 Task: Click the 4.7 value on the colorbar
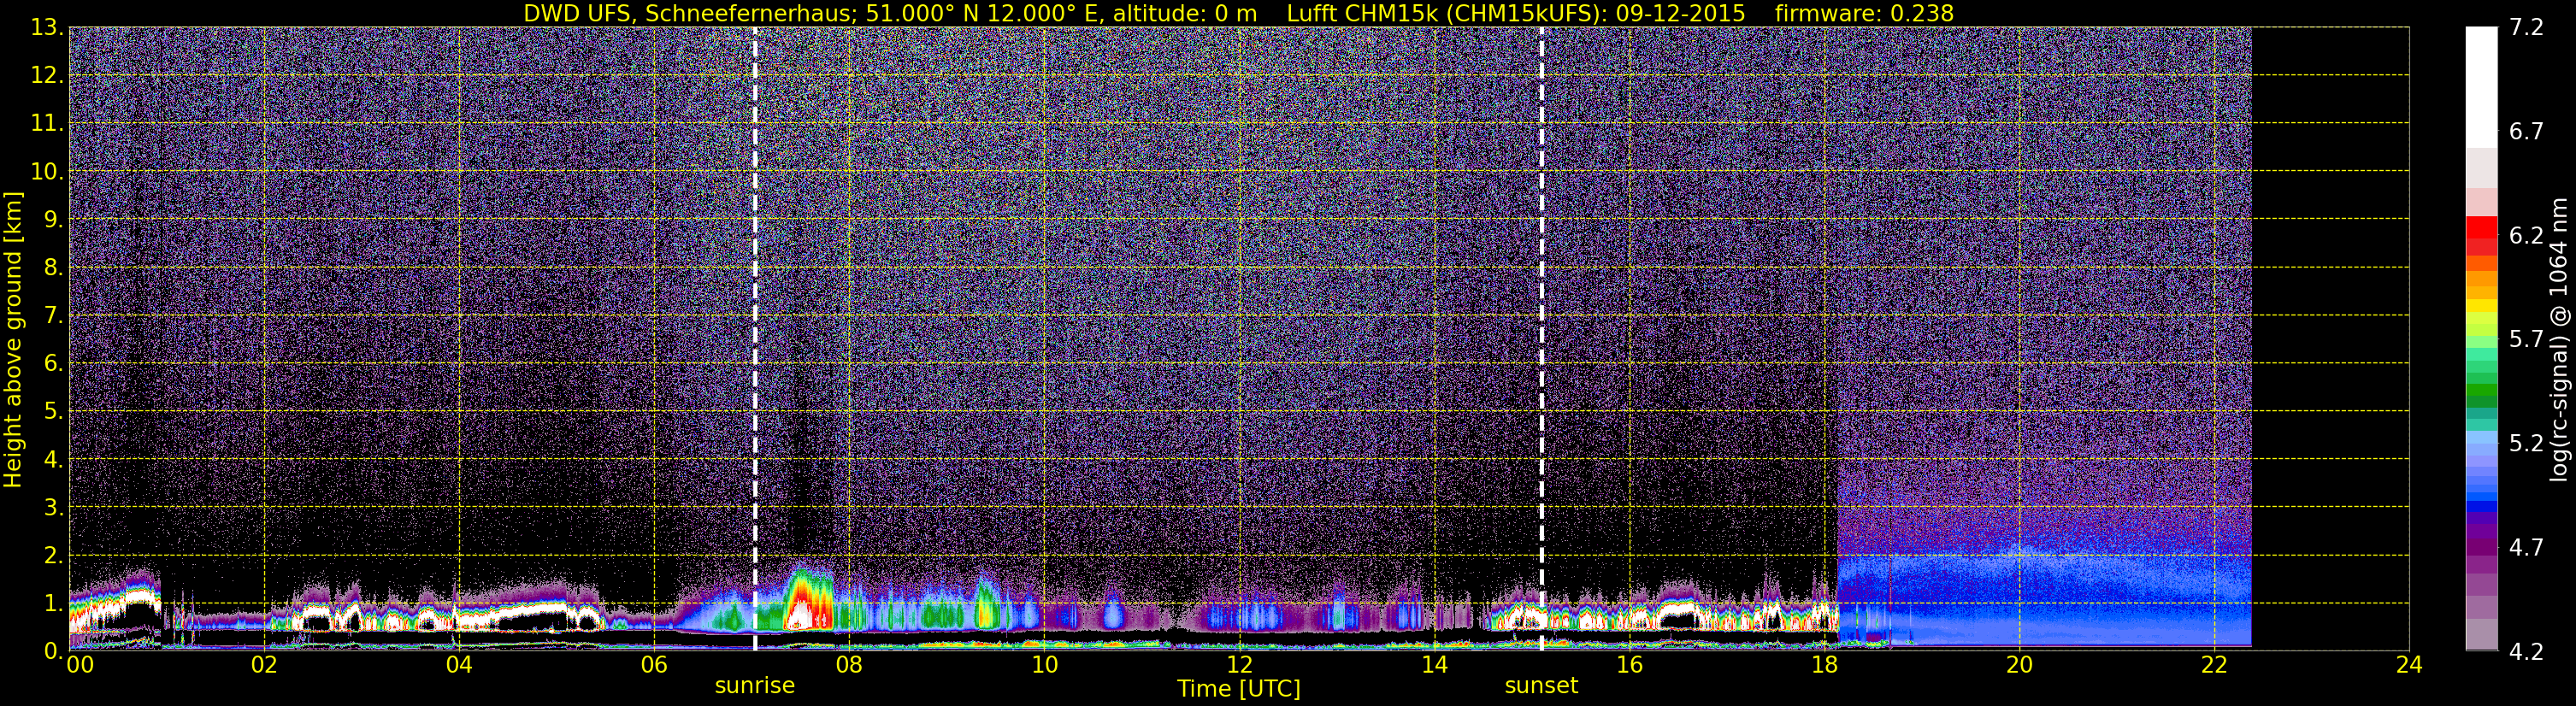[2526, 548]
